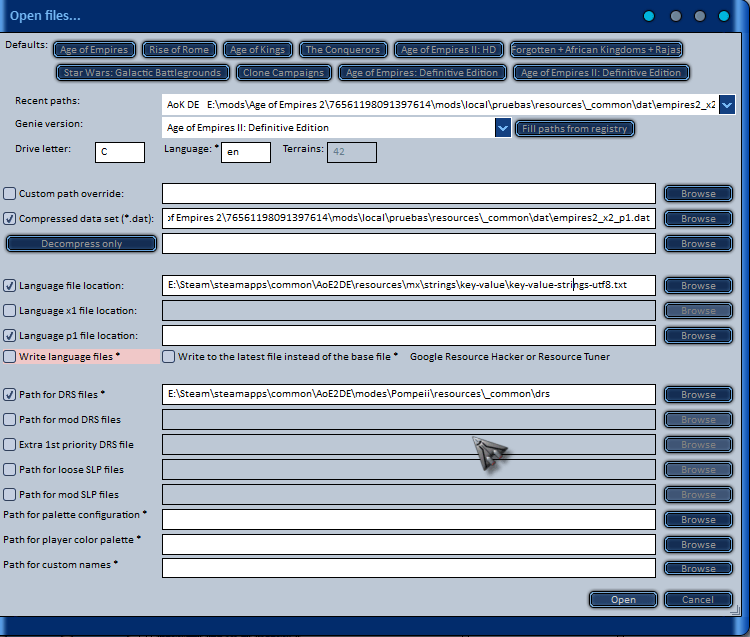Browse for Language file location
The height and width of the screenshot is (637, 750).
(698, 286)
